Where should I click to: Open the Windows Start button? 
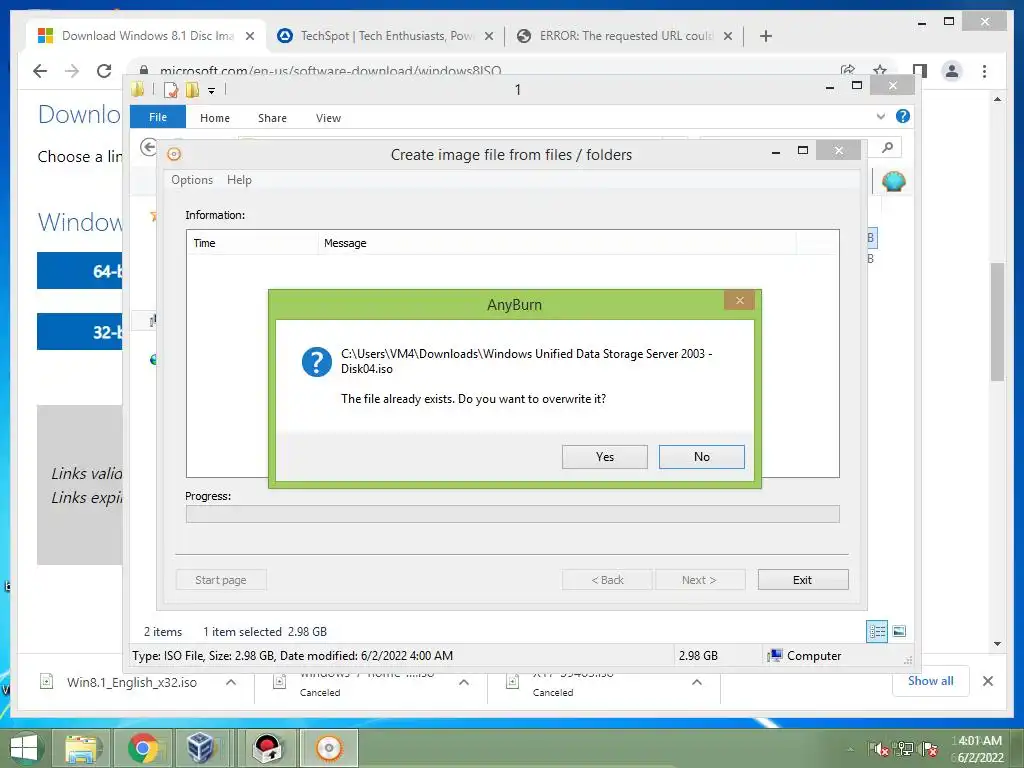tap(24, 748)
